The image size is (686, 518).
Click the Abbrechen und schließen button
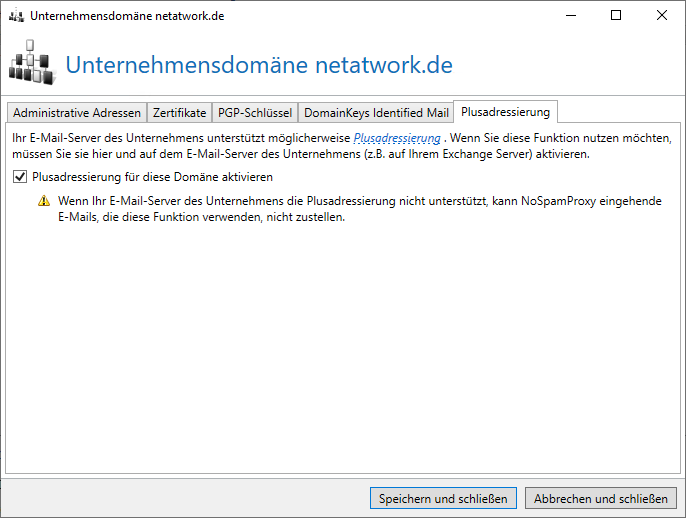pyautogui.click(x=601, y=498)
